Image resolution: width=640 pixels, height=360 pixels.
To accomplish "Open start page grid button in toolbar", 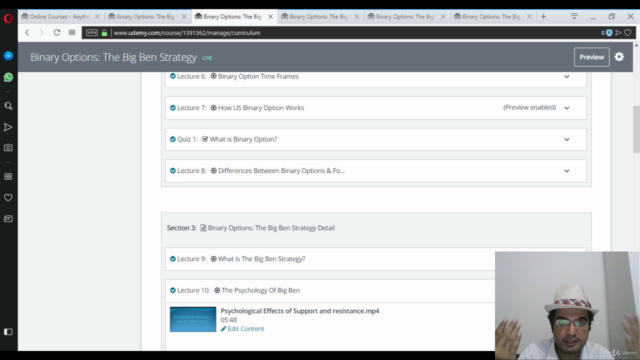I will point(72,33).
